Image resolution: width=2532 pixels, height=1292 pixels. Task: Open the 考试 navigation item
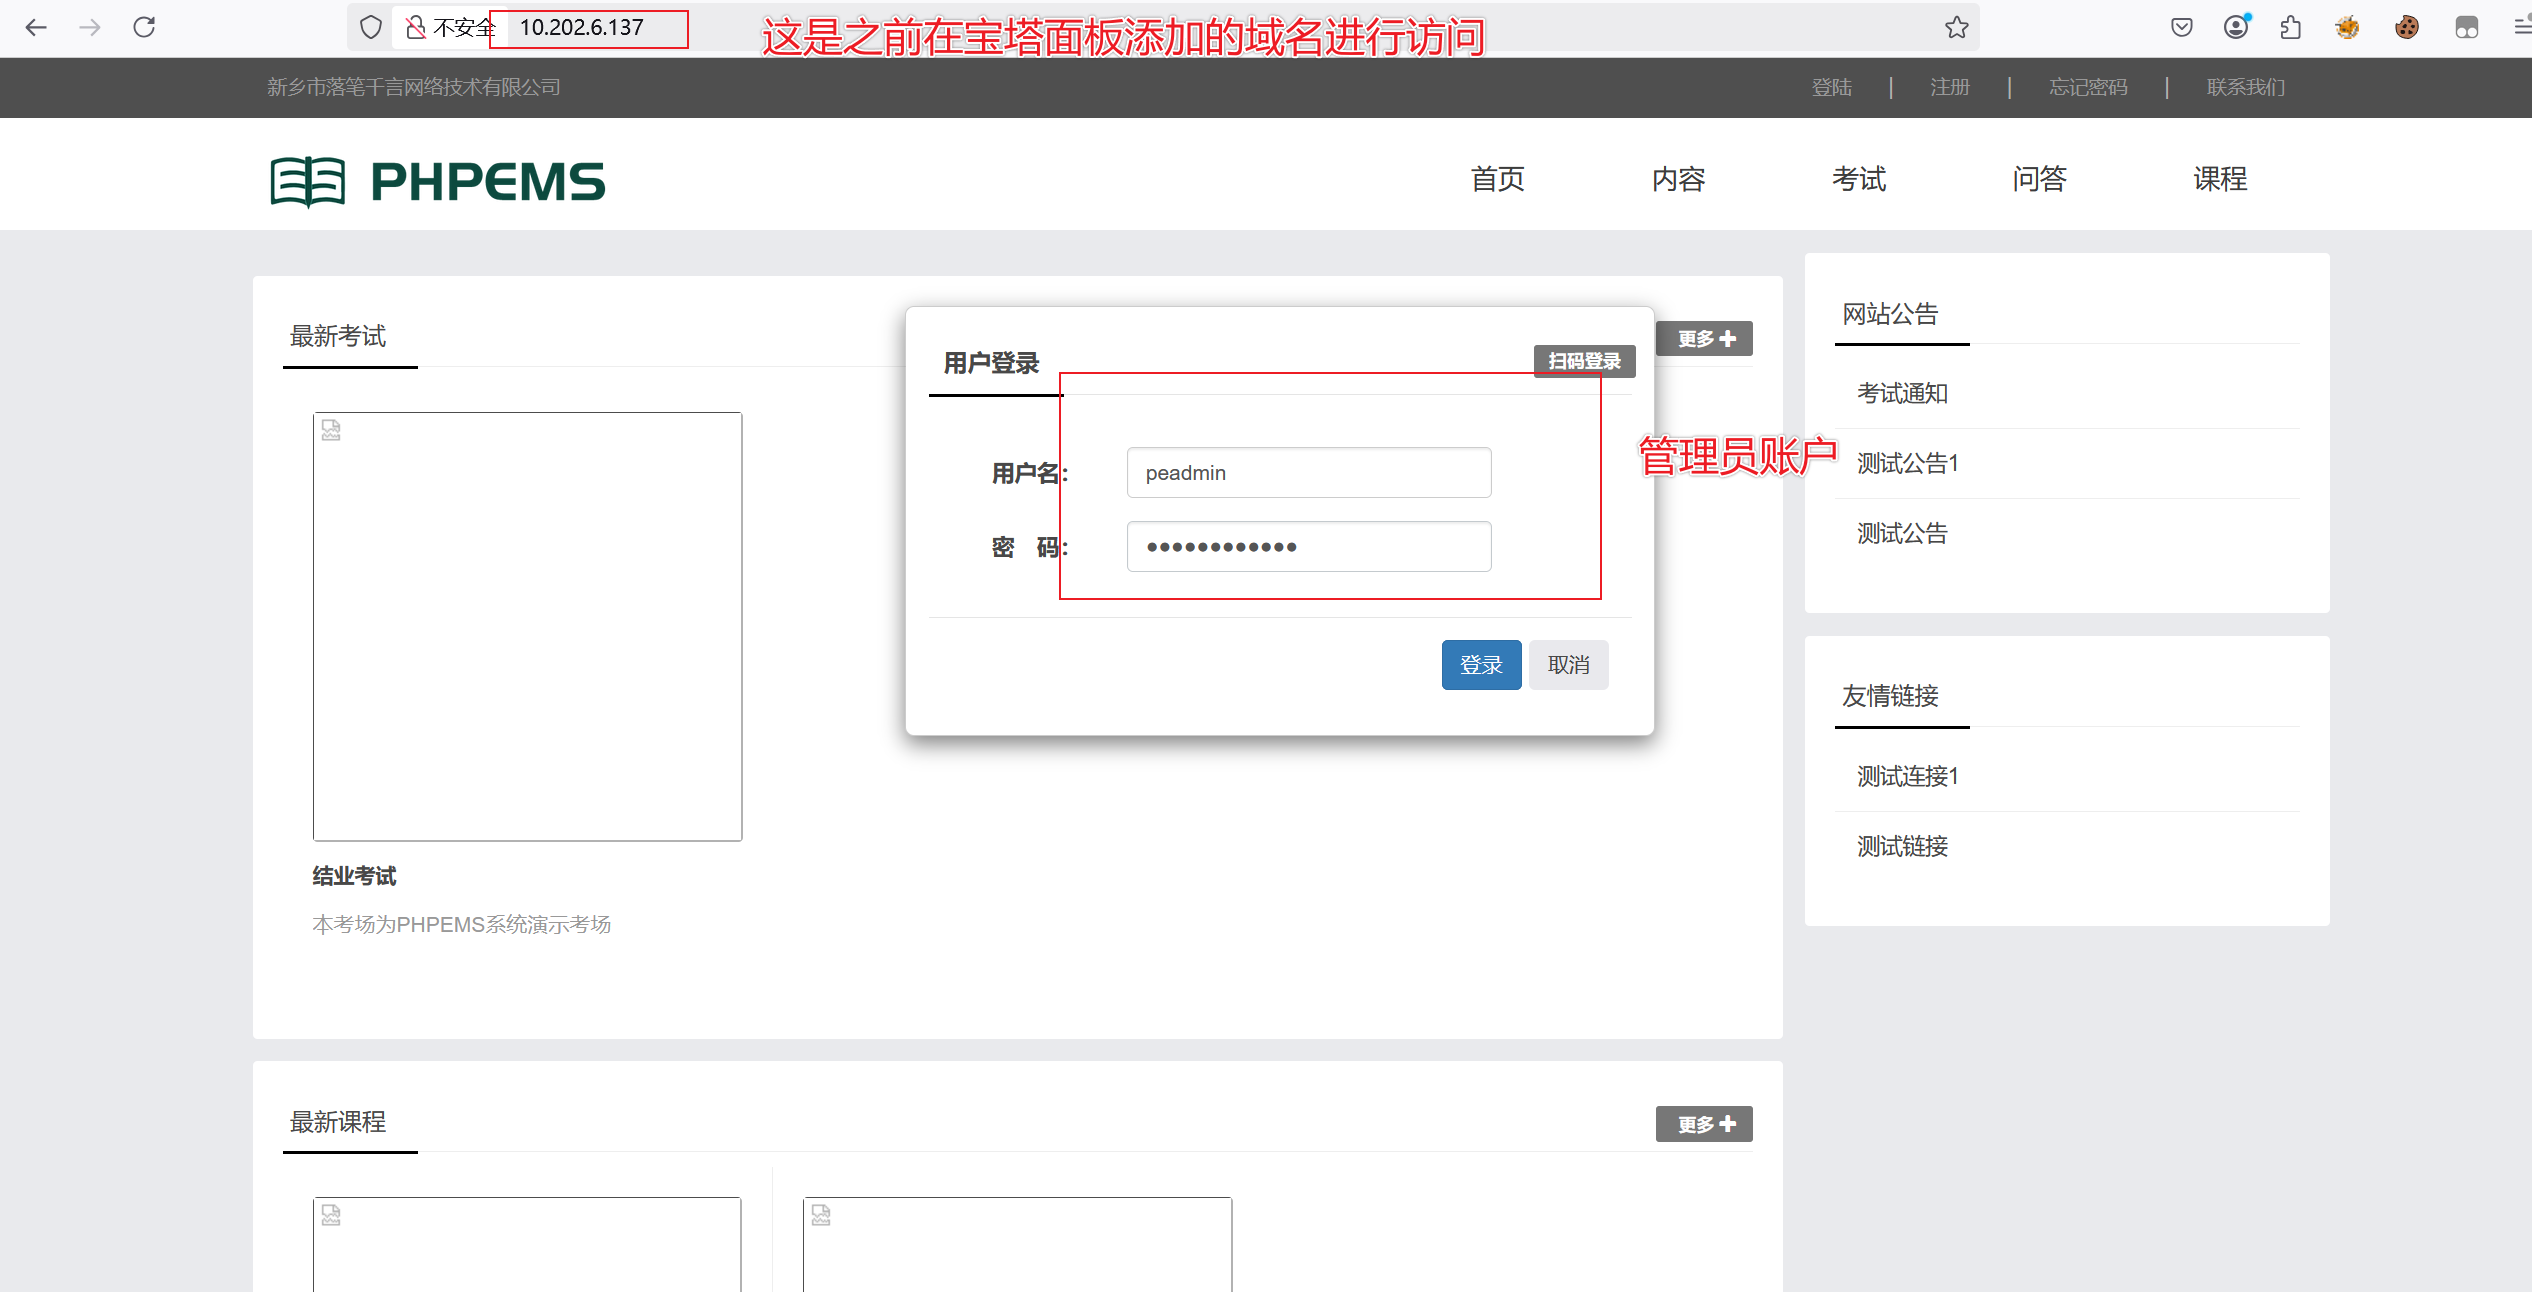[x=1859, y=179]
